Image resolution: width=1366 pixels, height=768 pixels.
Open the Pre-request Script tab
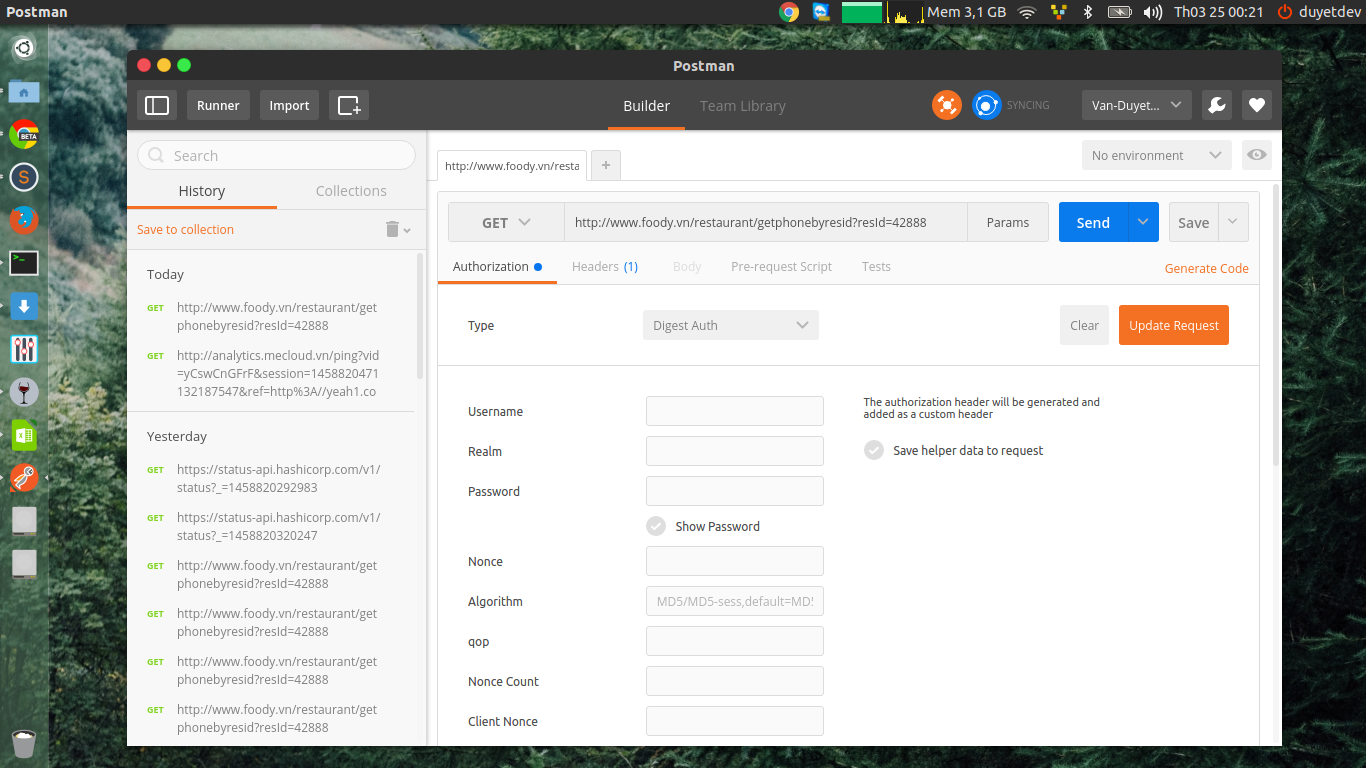[x=781, y=267]
